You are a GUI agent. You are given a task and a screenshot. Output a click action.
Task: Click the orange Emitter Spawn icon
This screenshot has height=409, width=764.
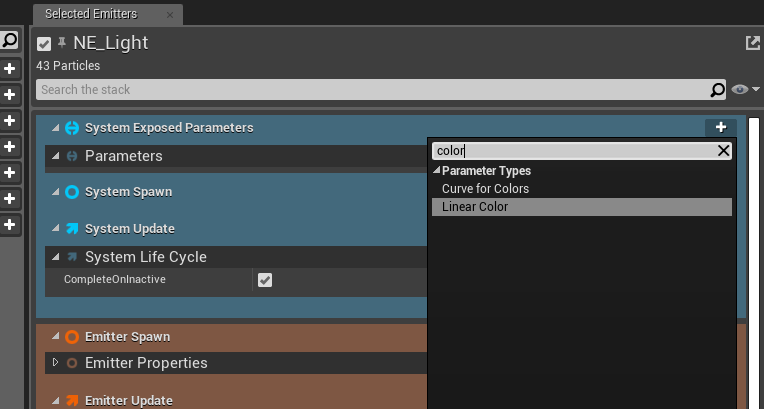pyautogui.click(x=72, y=337)
